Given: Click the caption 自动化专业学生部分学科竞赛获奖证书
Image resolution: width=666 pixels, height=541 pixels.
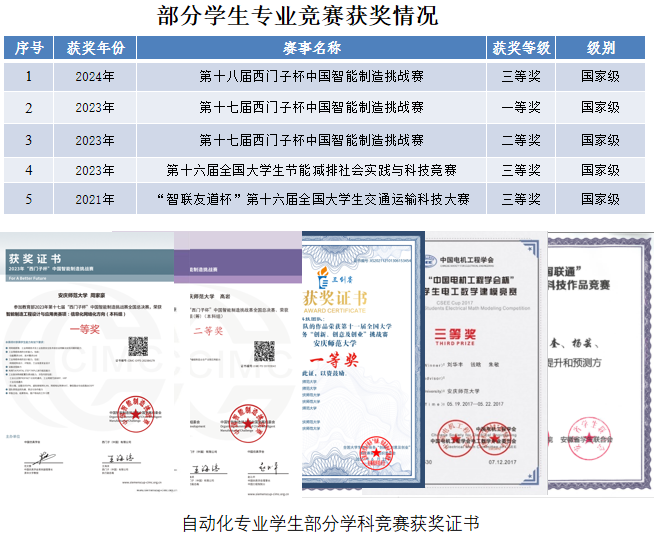Looking at the screenshot, I should pyautogui.click(x=330, y=522).
